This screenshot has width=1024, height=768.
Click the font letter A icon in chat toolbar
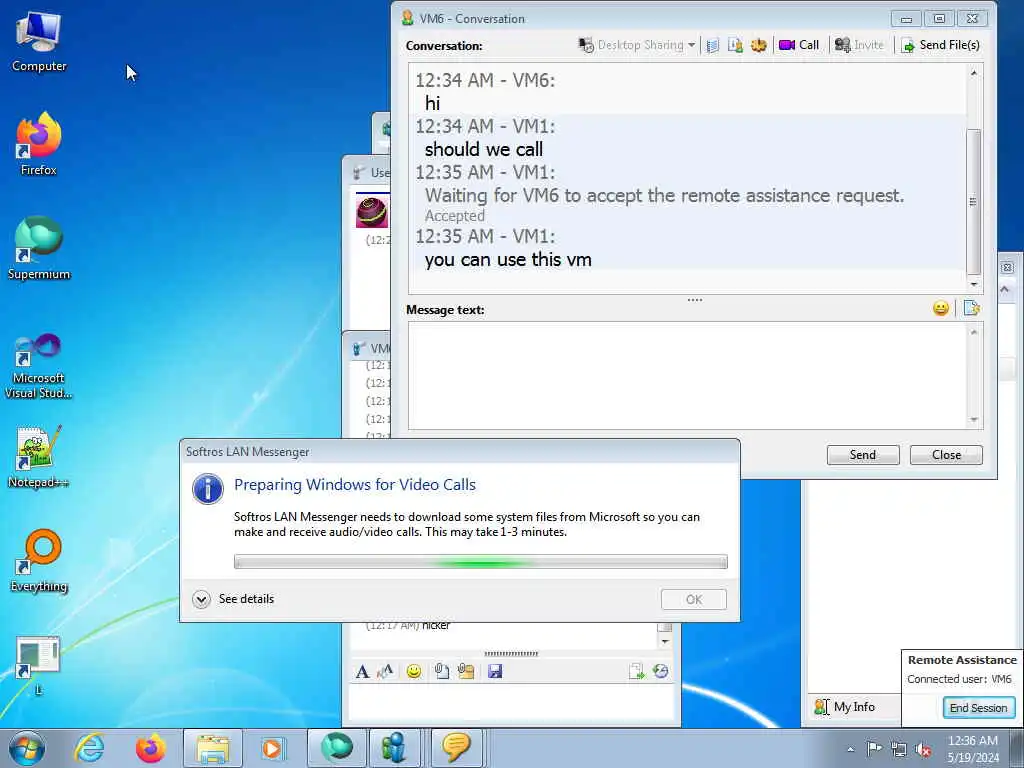pos(362,671)
